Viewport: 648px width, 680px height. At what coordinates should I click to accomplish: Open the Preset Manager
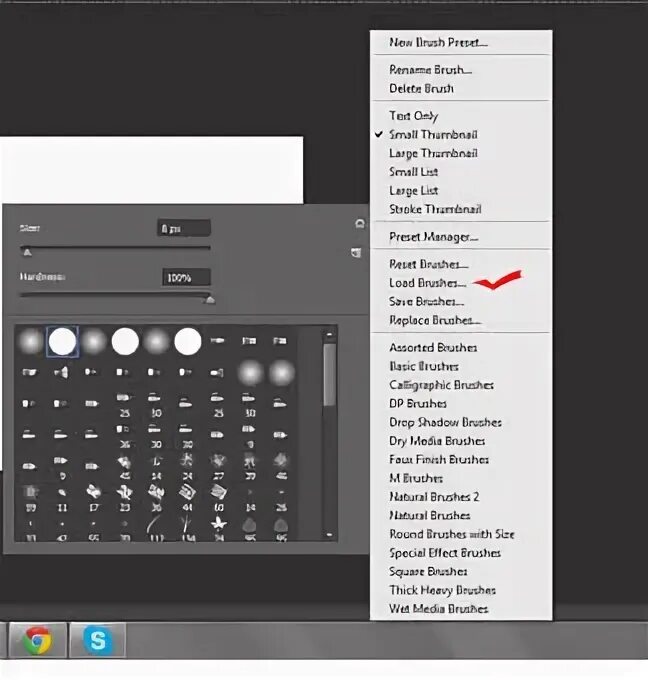coord(433,237)
